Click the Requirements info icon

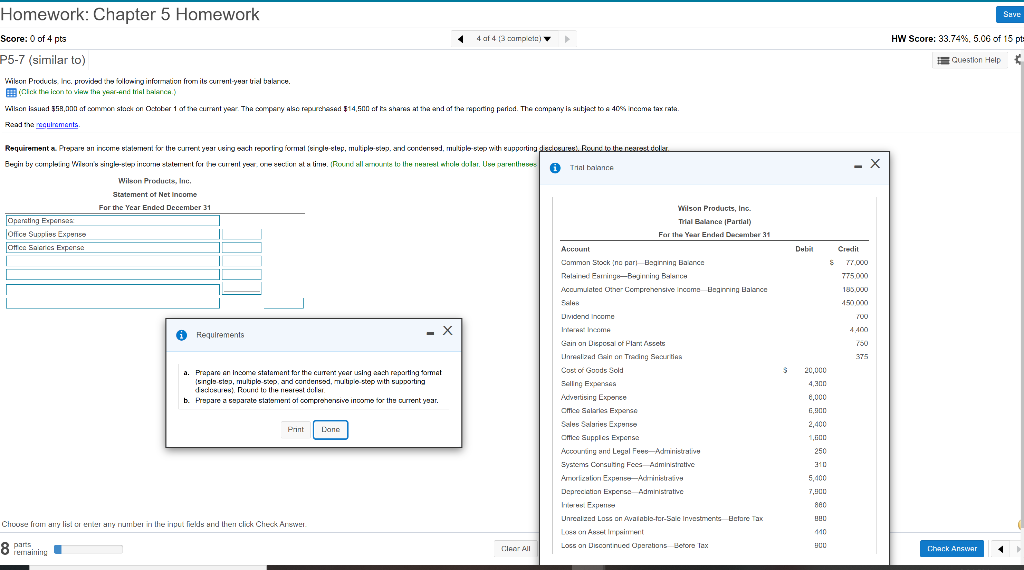182,335
